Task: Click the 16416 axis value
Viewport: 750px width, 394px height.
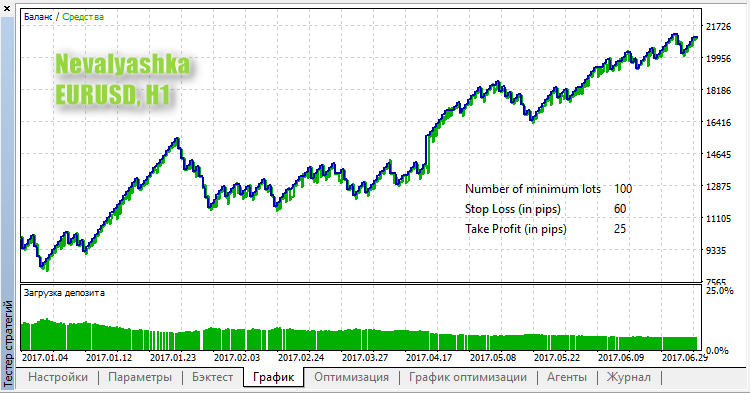Action: pyautogui.click(x=718, y=123)
